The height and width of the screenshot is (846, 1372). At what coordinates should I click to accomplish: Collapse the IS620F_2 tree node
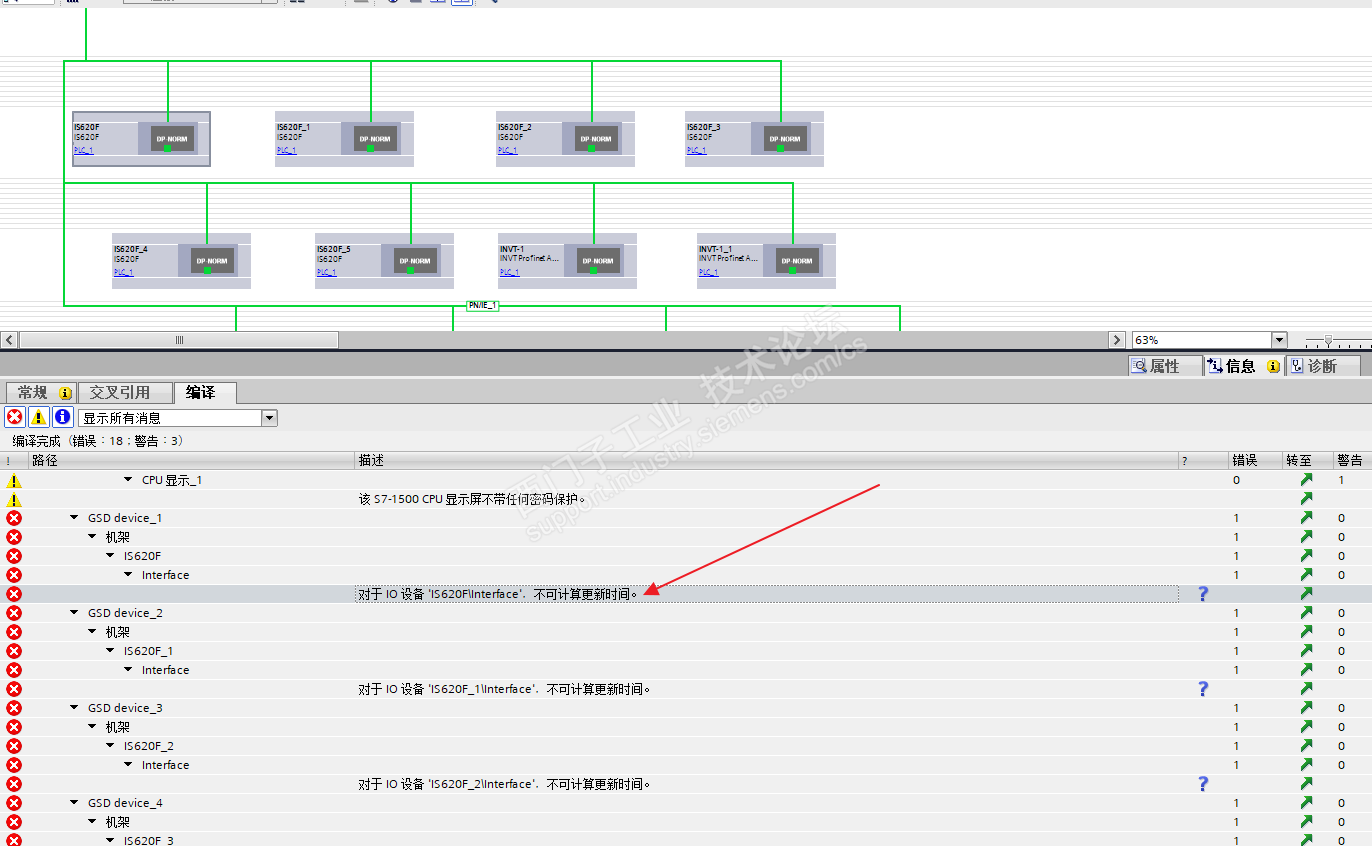111,746
